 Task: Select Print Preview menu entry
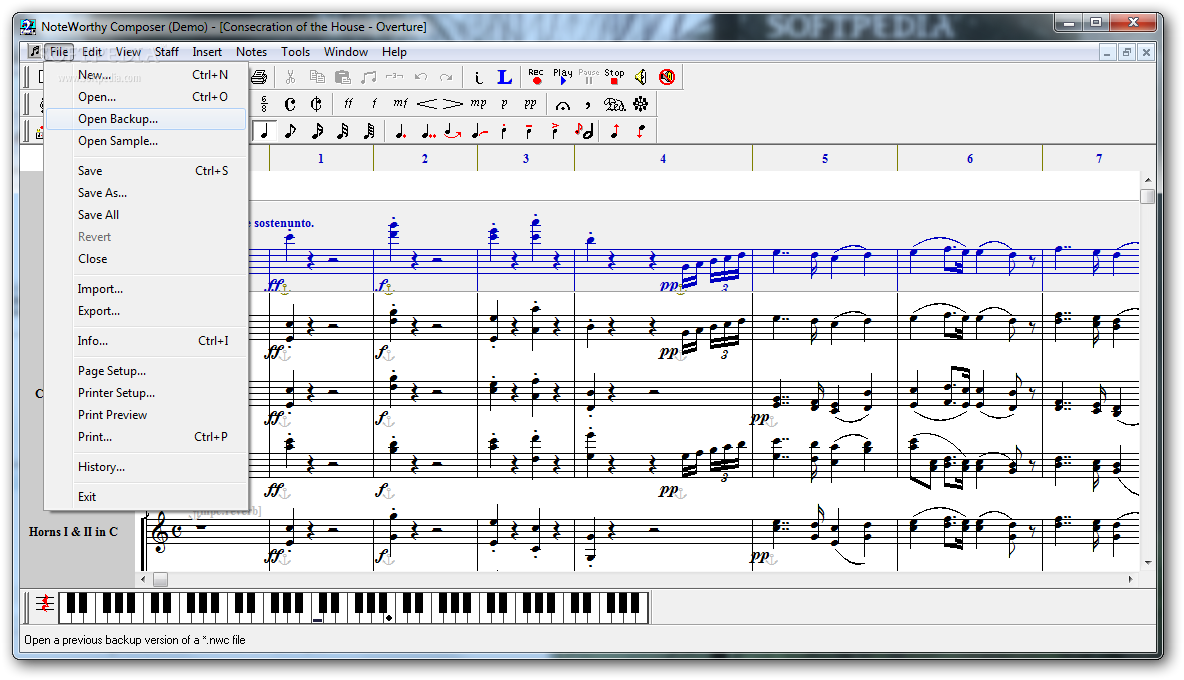point(146,415)
